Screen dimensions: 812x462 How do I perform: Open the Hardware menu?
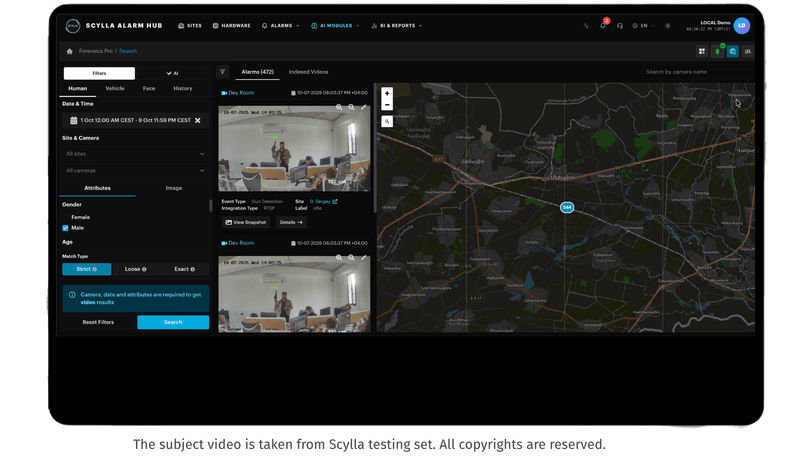[x=231, y=25]
